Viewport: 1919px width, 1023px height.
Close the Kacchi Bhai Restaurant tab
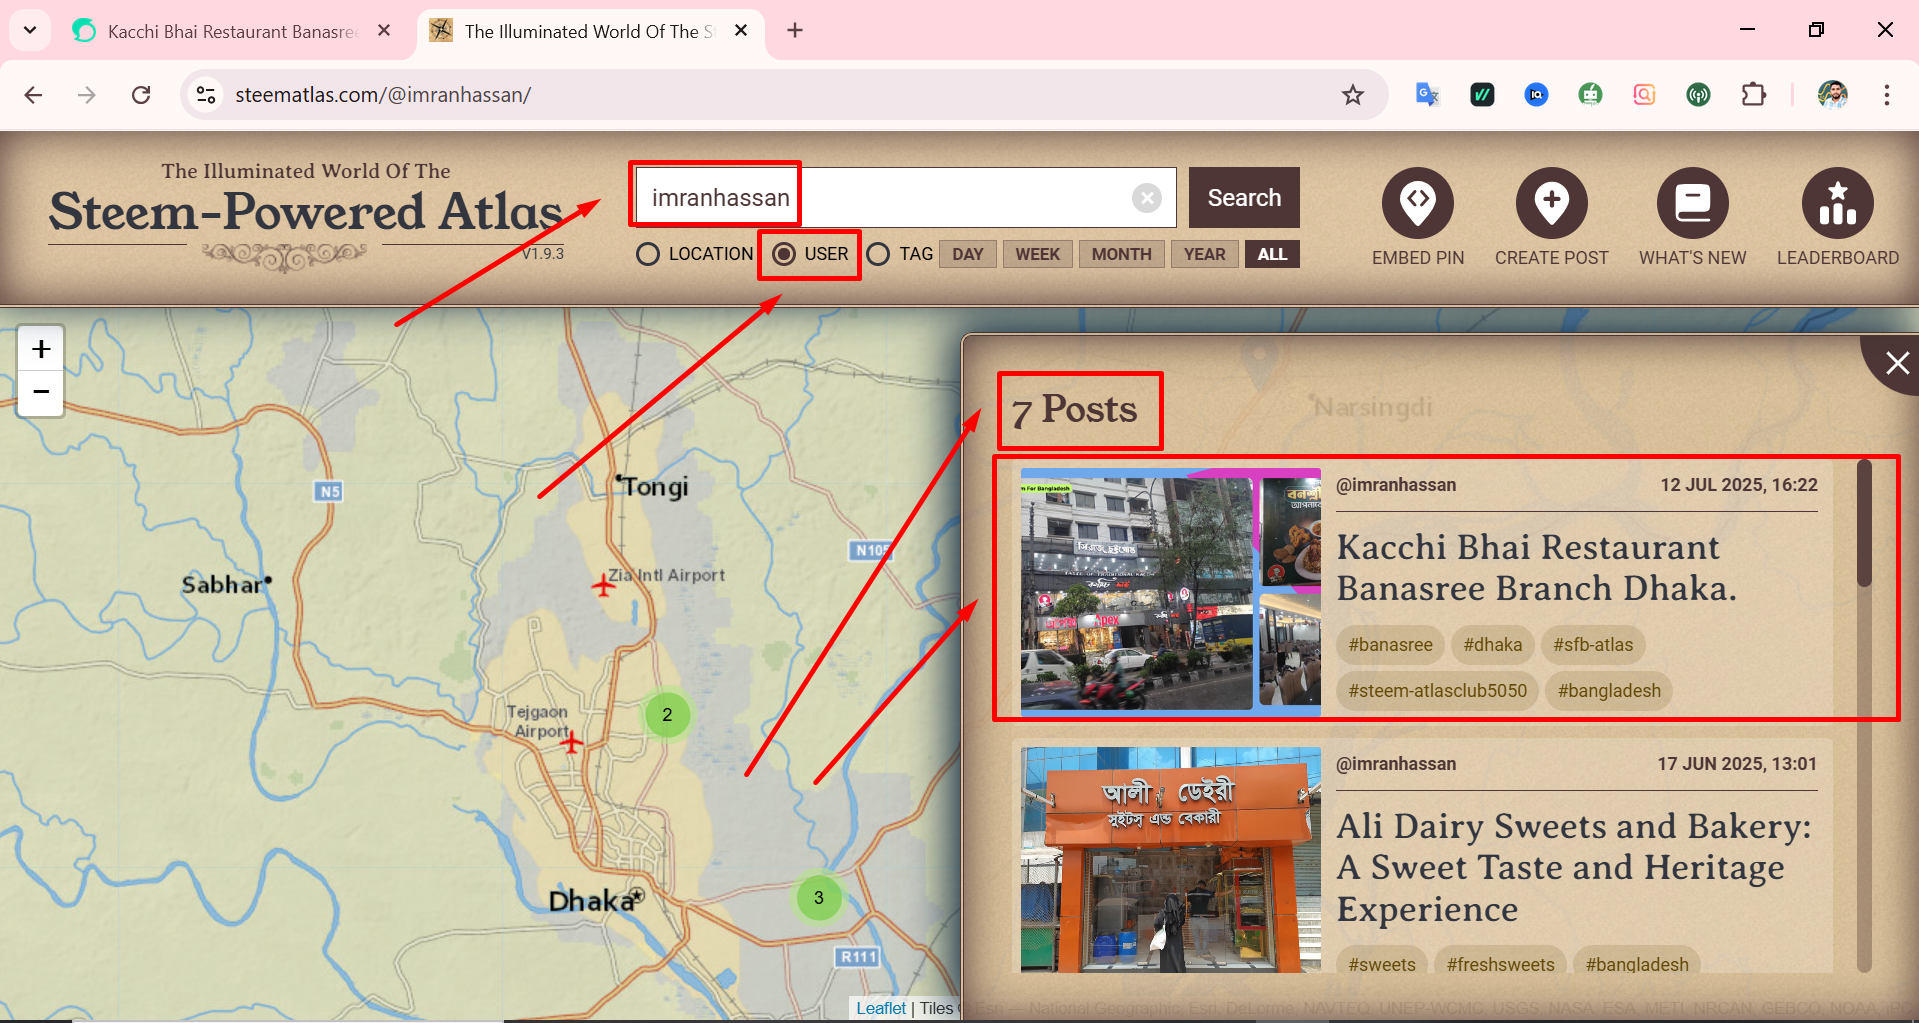pyautogui.click(x=384, y=31)
